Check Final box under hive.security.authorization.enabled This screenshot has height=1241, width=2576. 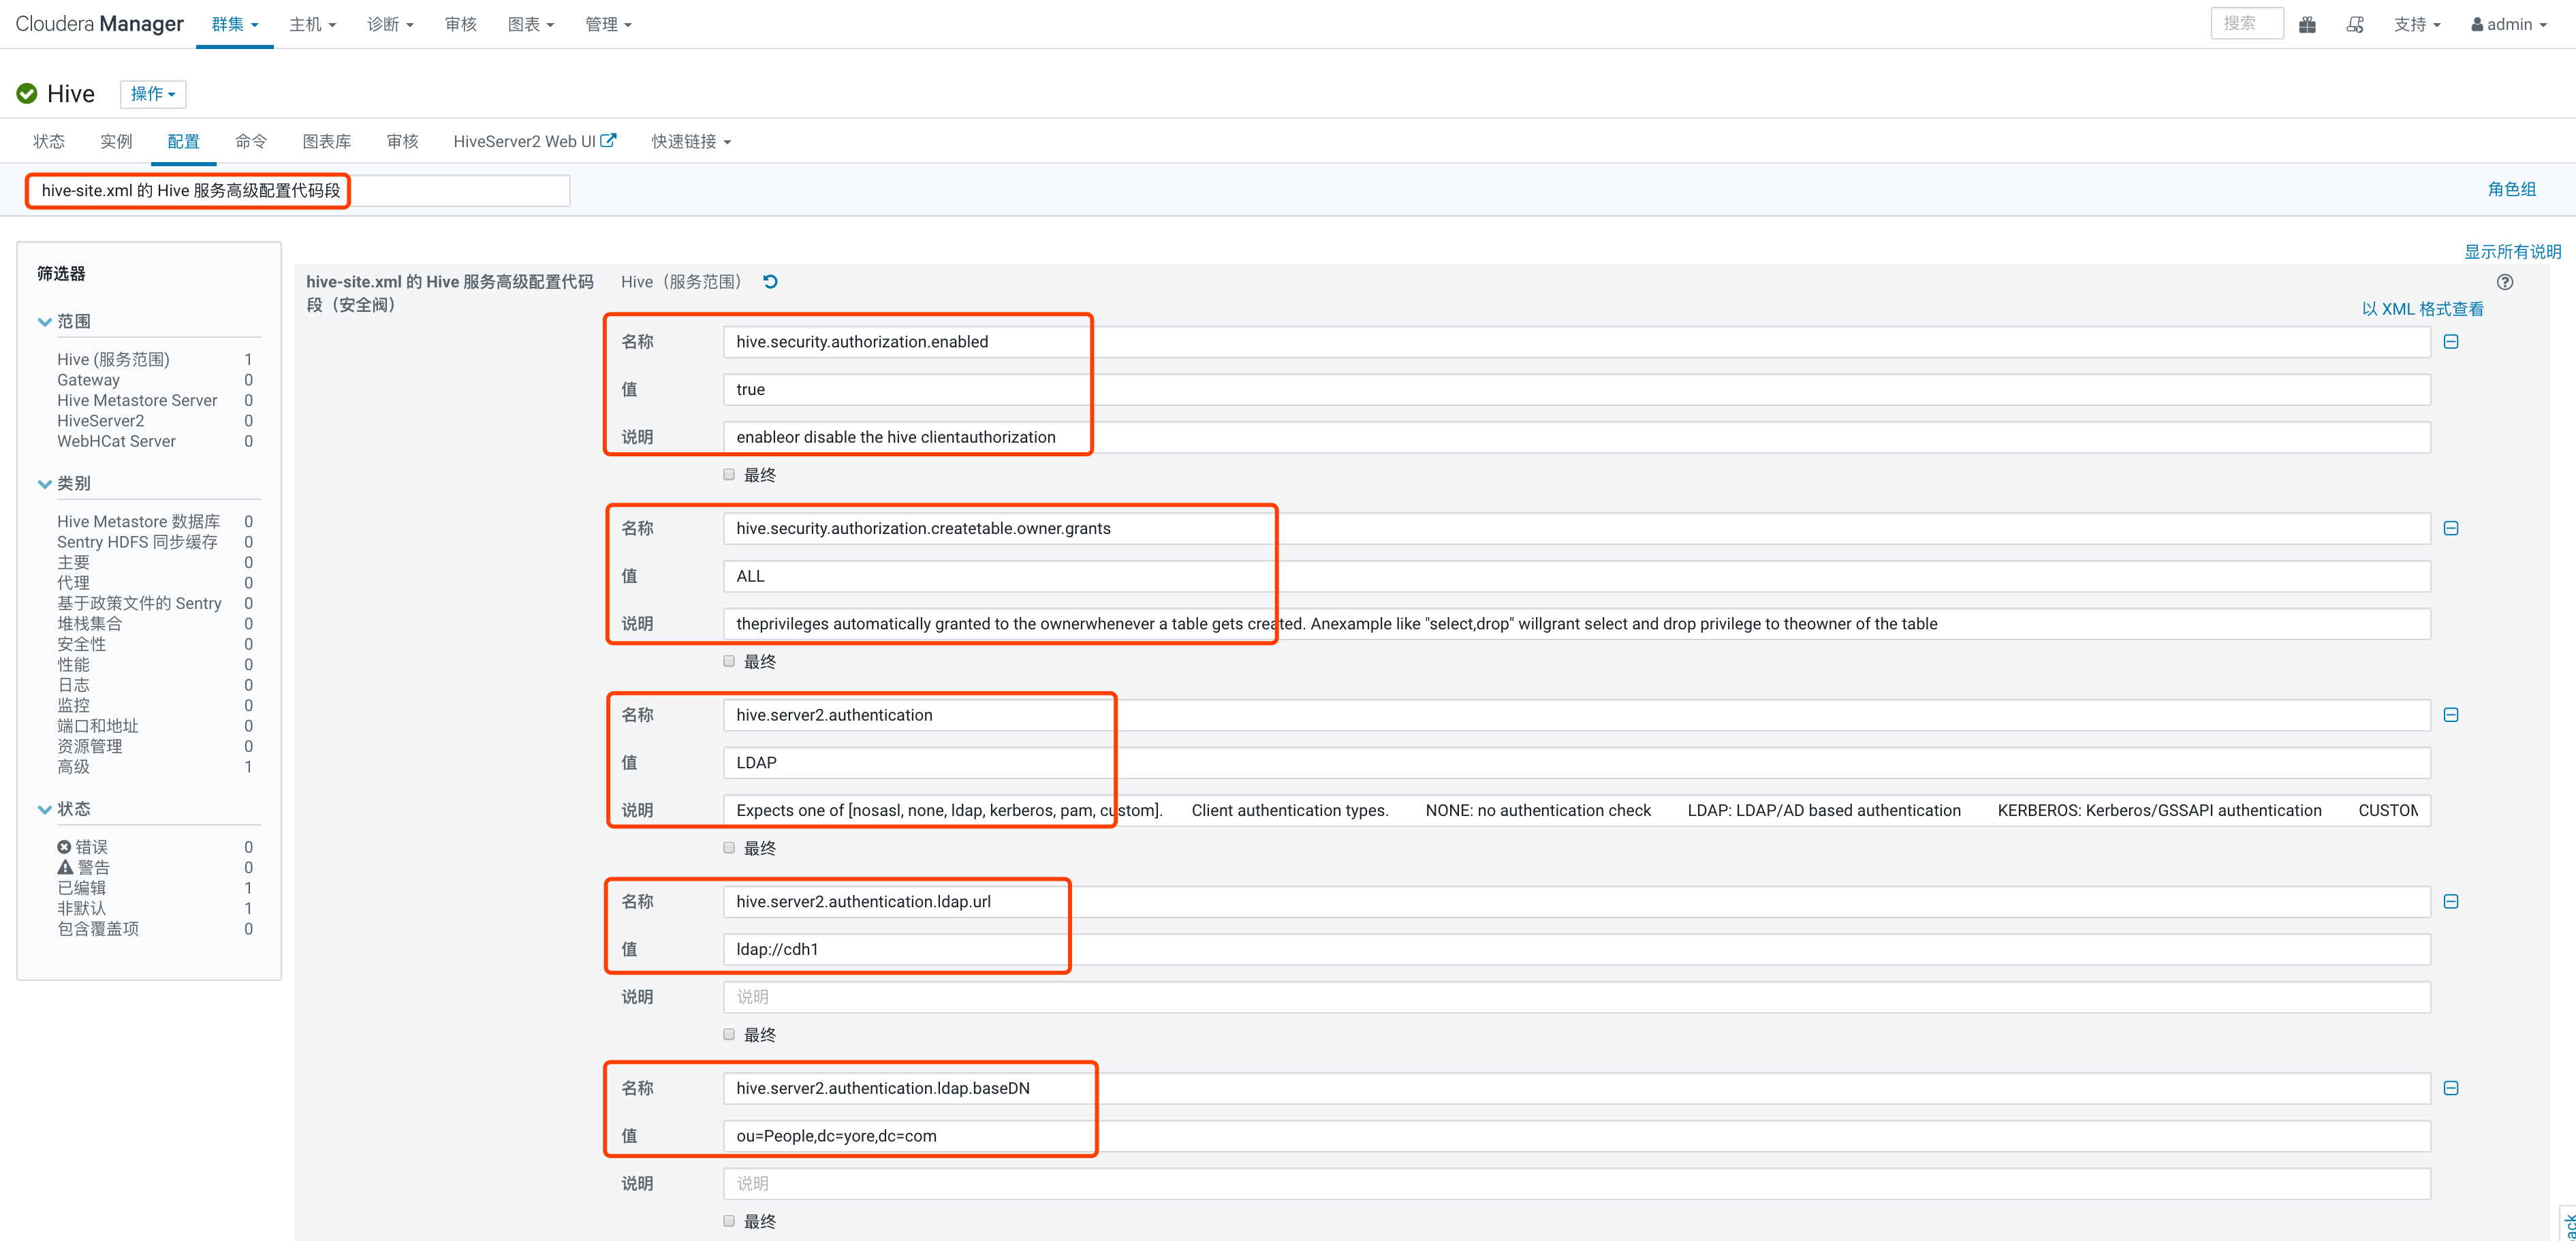729,475
